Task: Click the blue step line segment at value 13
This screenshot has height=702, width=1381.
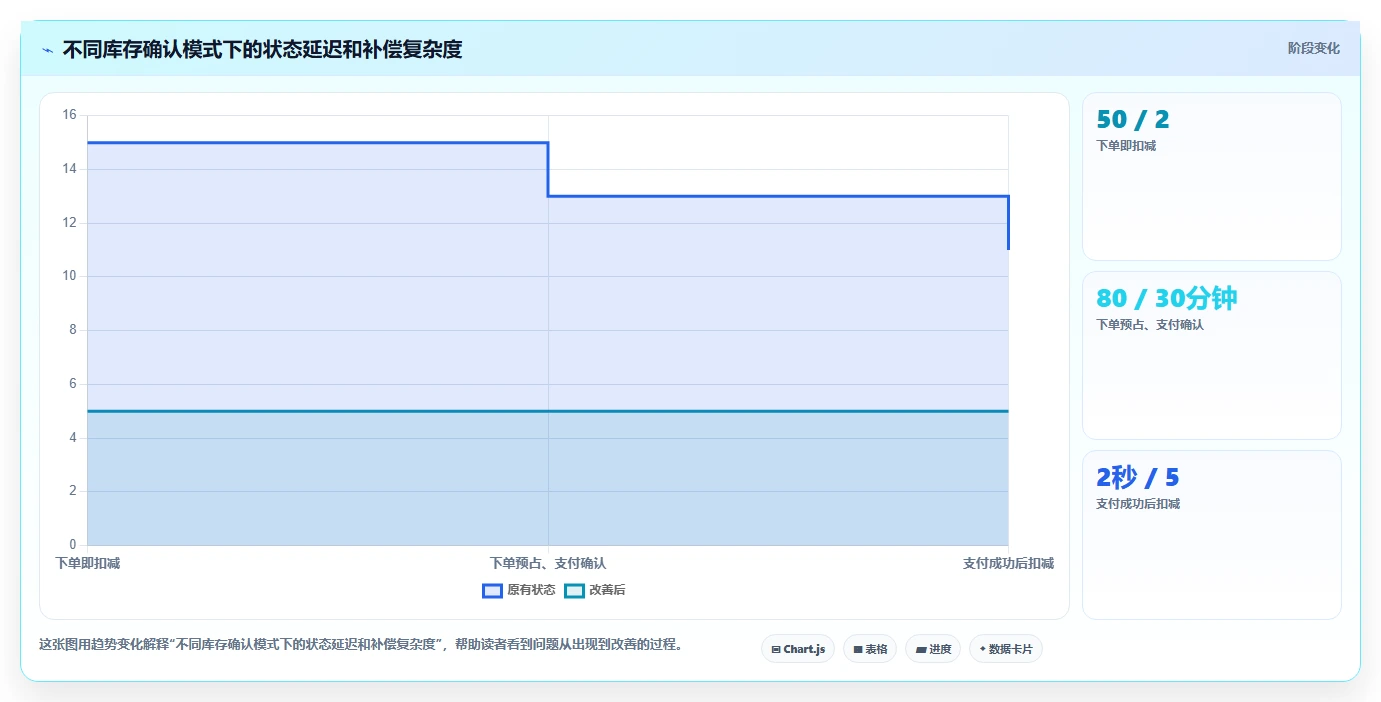Action: 778,196
